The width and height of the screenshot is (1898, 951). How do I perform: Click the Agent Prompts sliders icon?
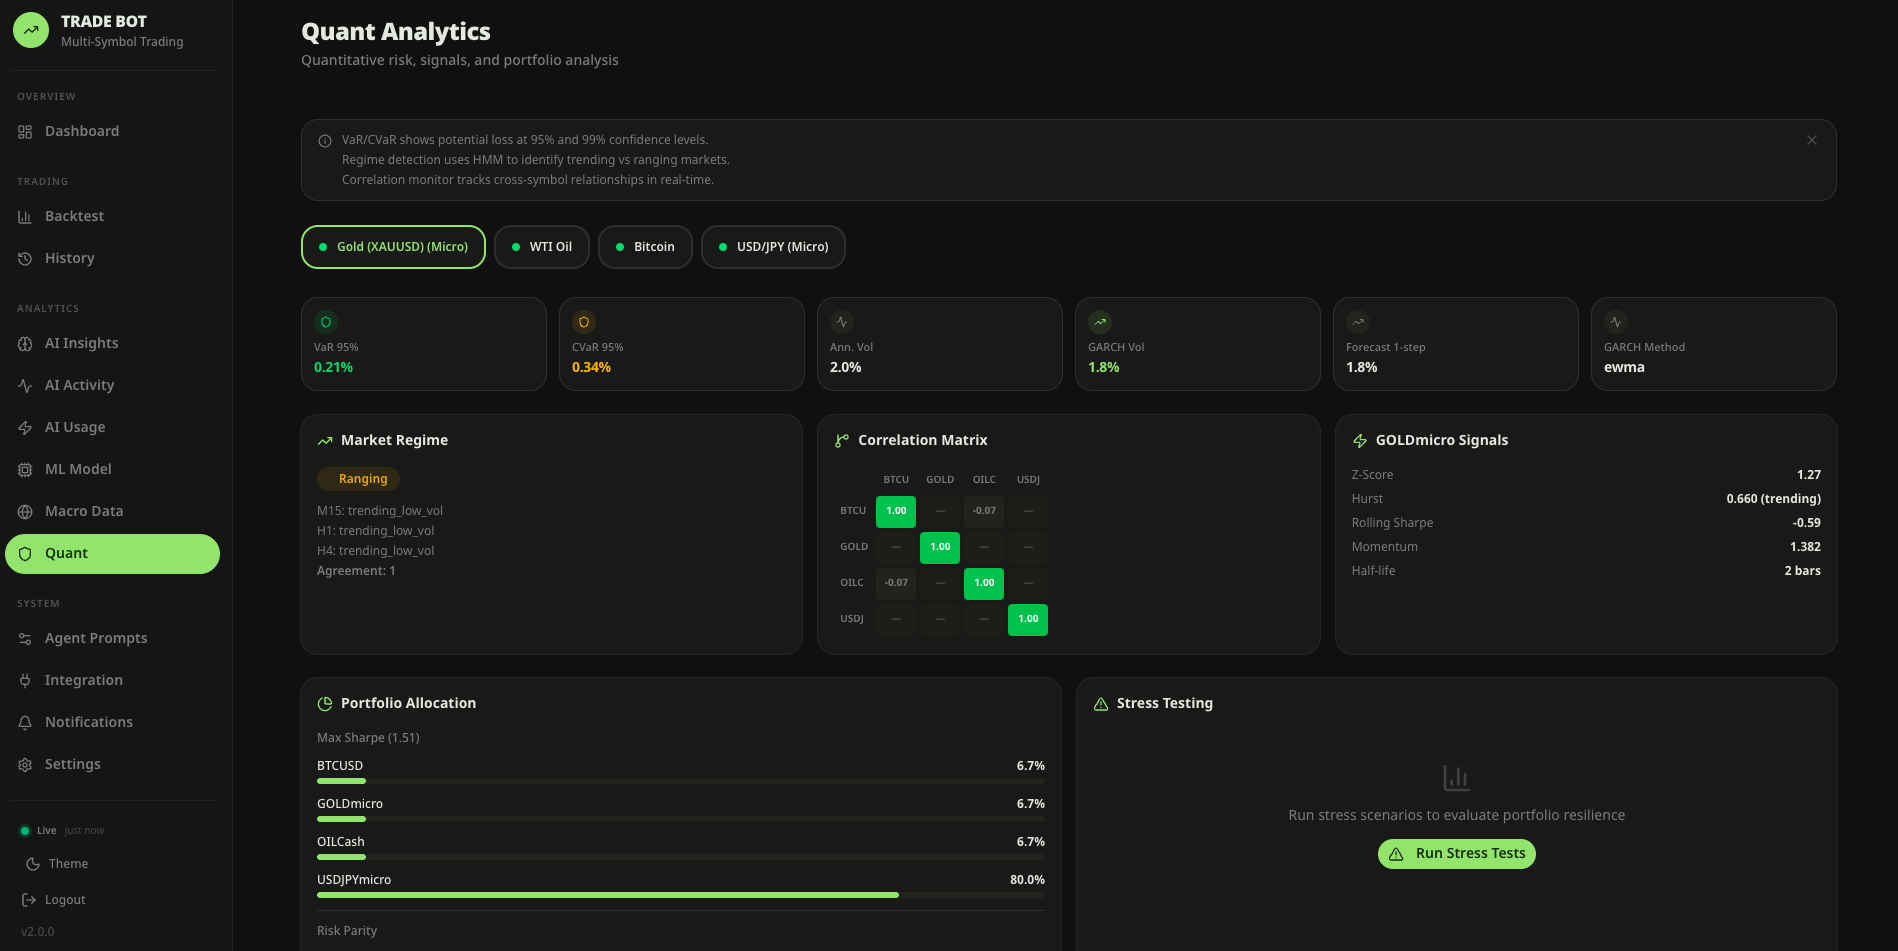pos(25,639)
